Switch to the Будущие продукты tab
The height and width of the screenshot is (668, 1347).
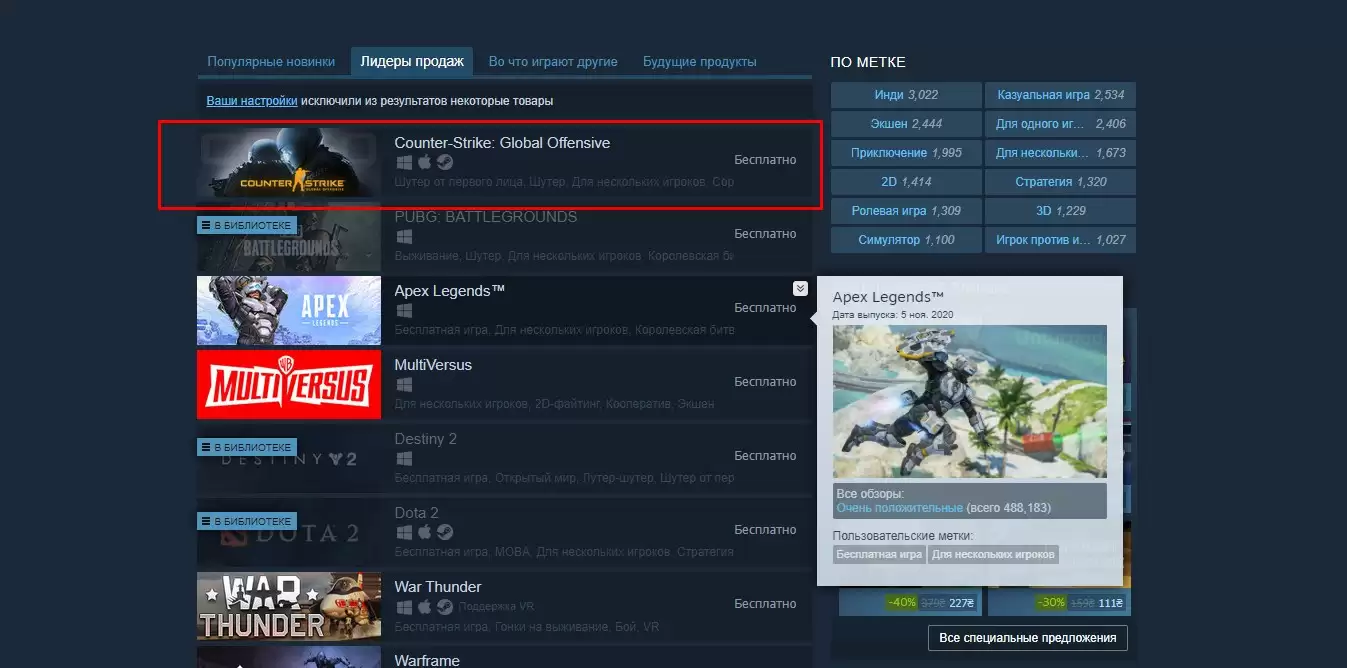[700, 62]
